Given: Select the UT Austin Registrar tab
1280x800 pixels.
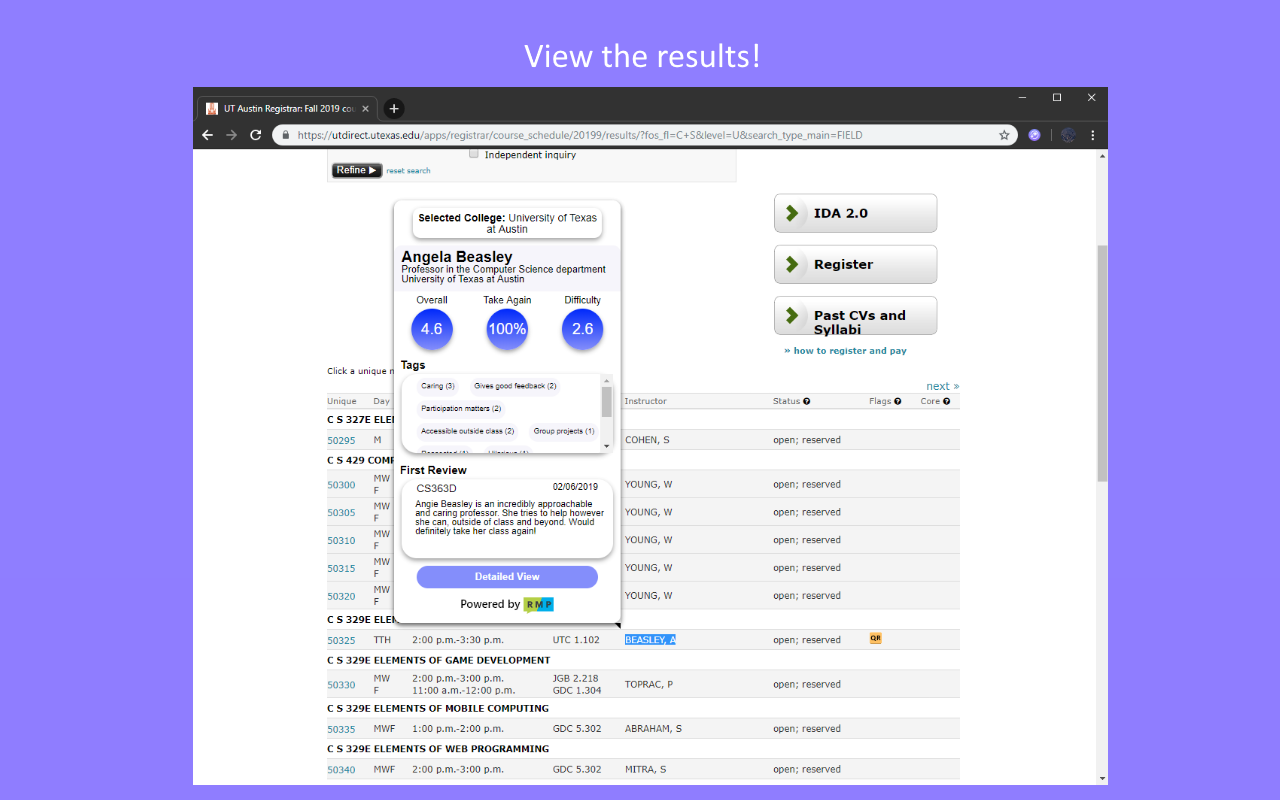Looking at the screenshot, I should point(288,108).
